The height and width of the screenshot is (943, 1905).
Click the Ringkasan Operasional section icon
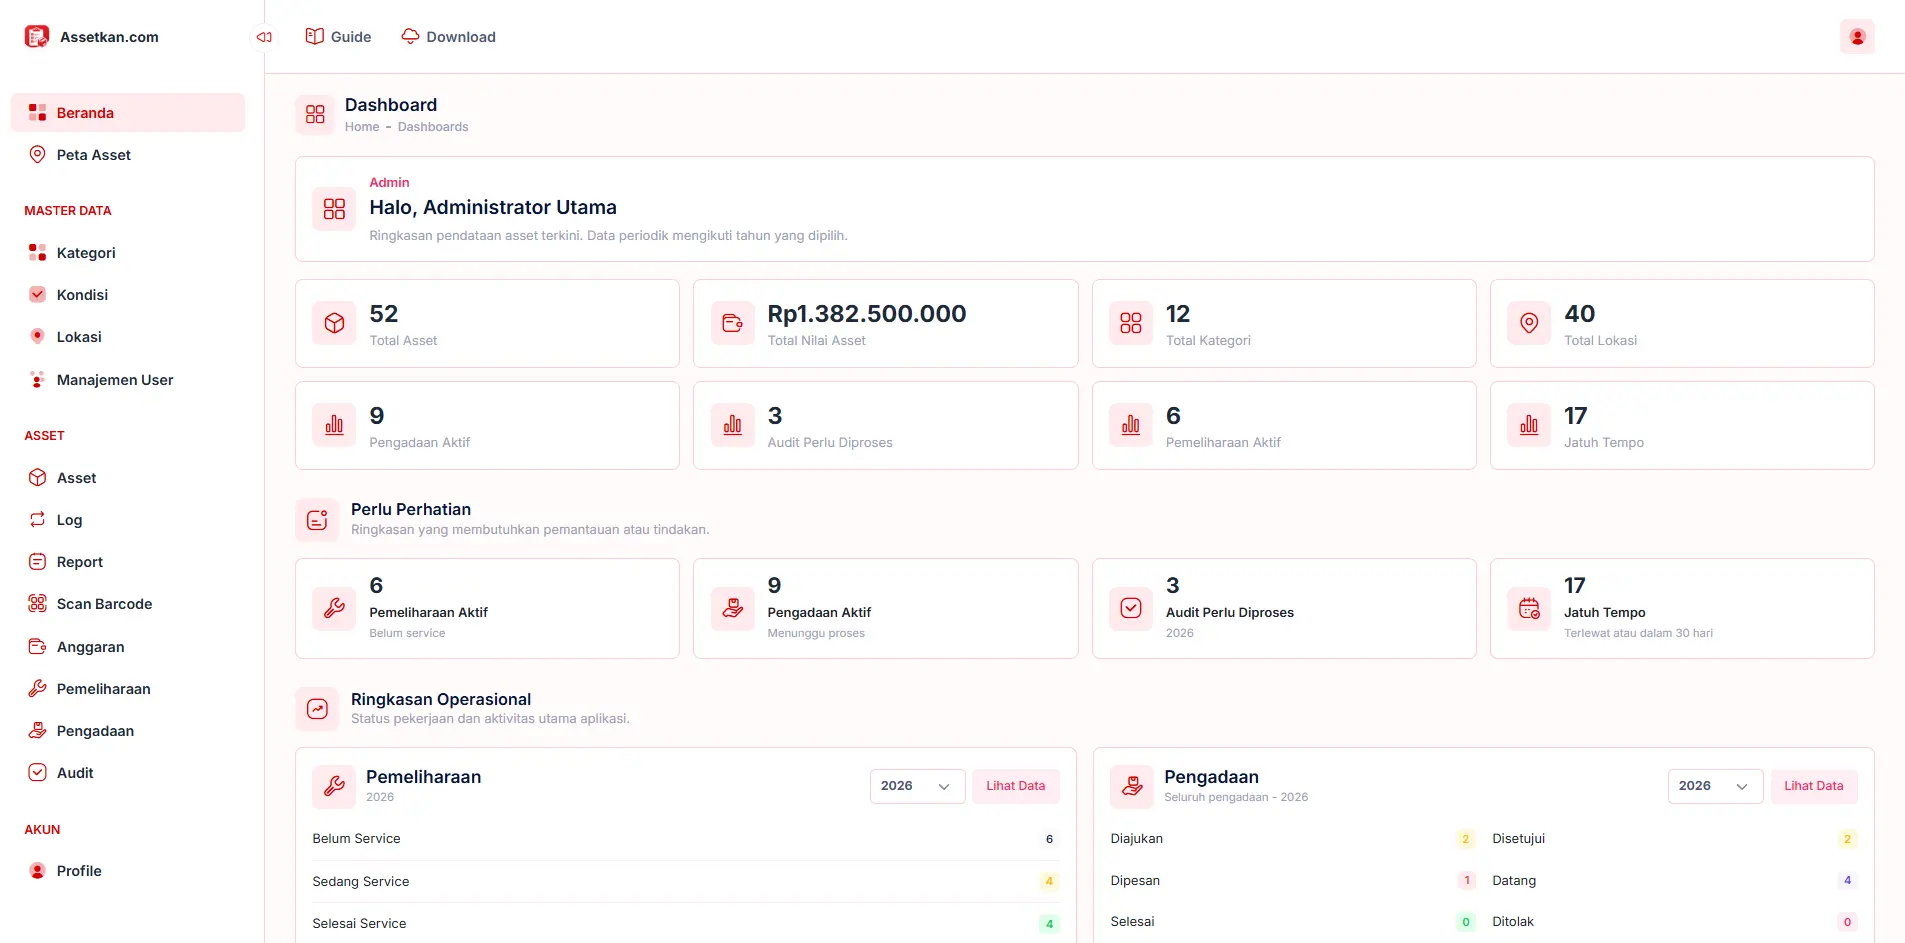point(317,709)
